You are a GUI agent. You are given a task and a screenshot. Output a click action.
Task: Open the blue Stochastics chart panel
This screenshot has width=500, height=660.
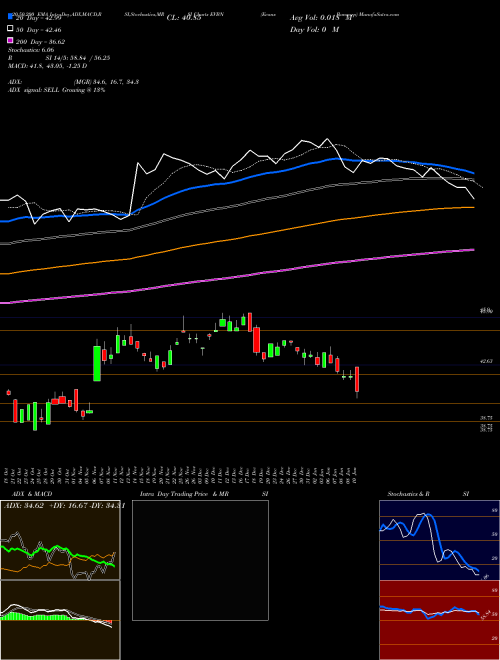point(439,540)
